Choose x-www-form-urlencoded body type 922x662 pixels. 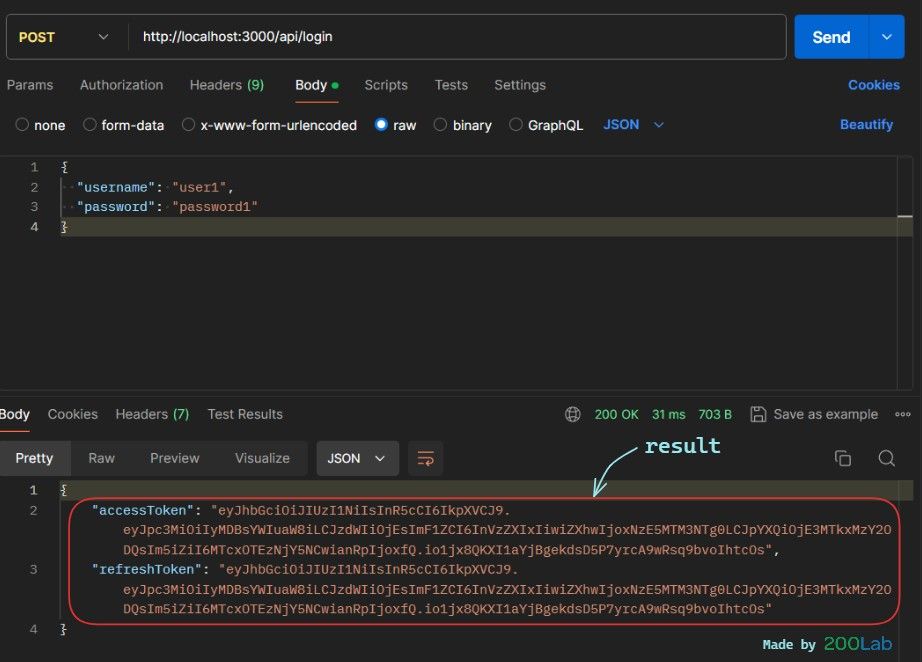(x=188, y=125)
